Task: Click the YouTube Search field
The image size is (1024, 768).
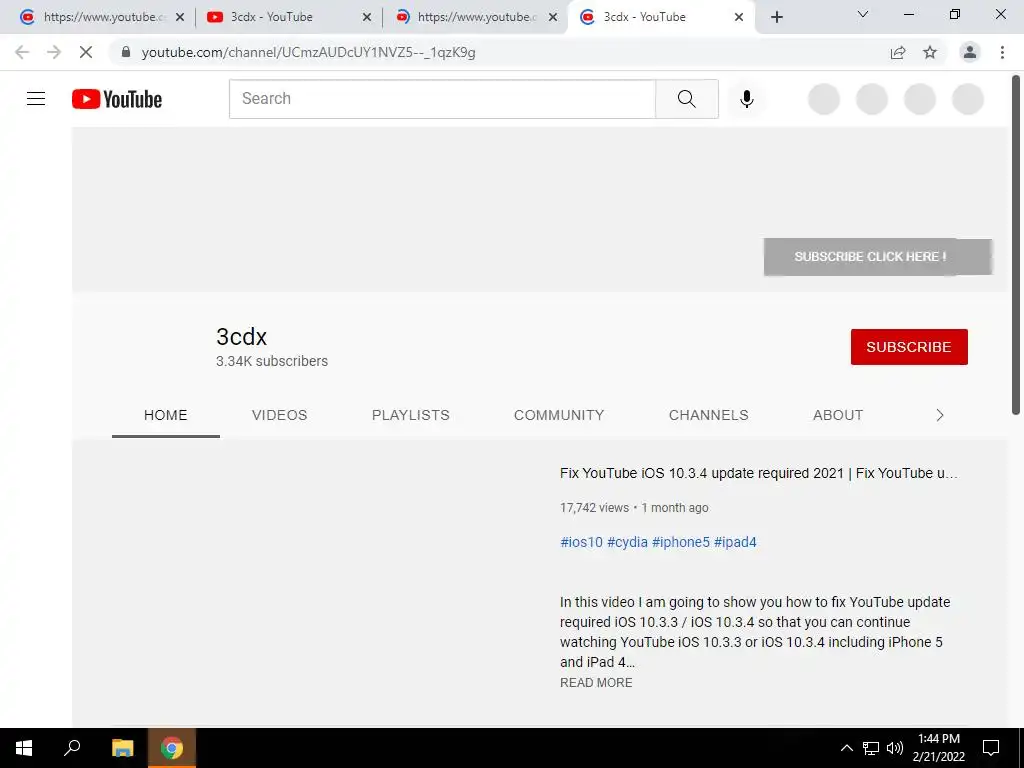Action: 442,99
